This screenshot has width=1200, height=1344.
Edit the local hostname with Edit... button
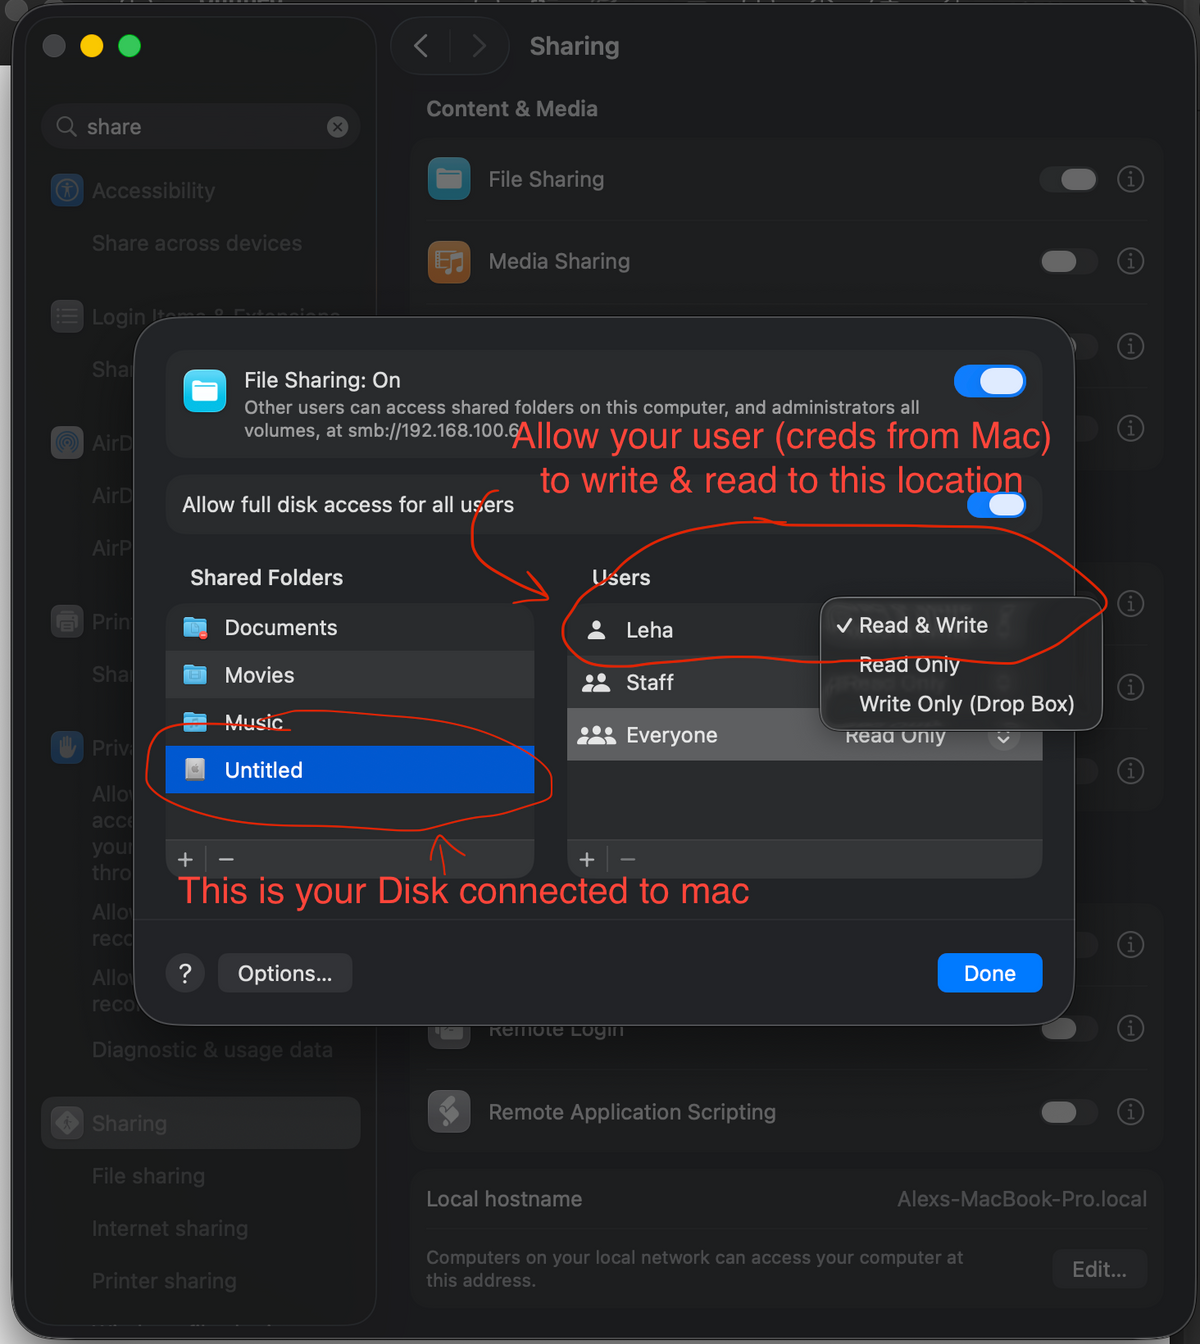pos(1099,1269)
